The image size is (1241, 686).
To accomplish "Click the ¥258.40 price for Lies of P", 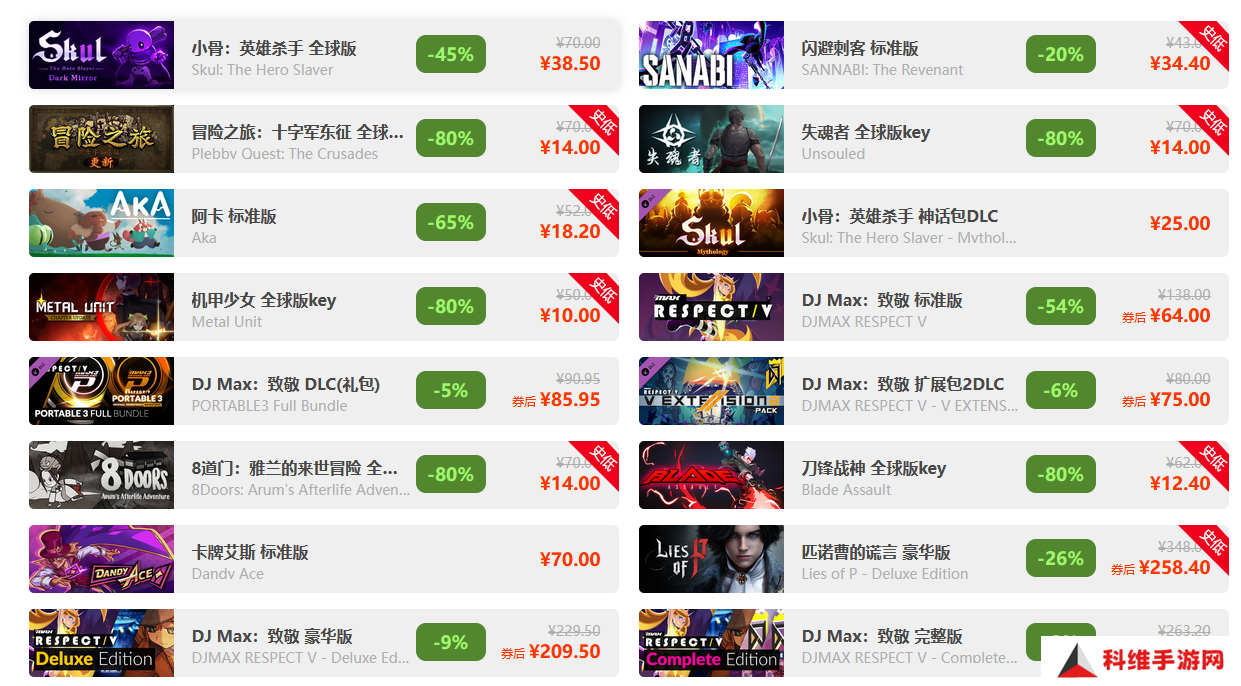I will (x=1180, y=567).
